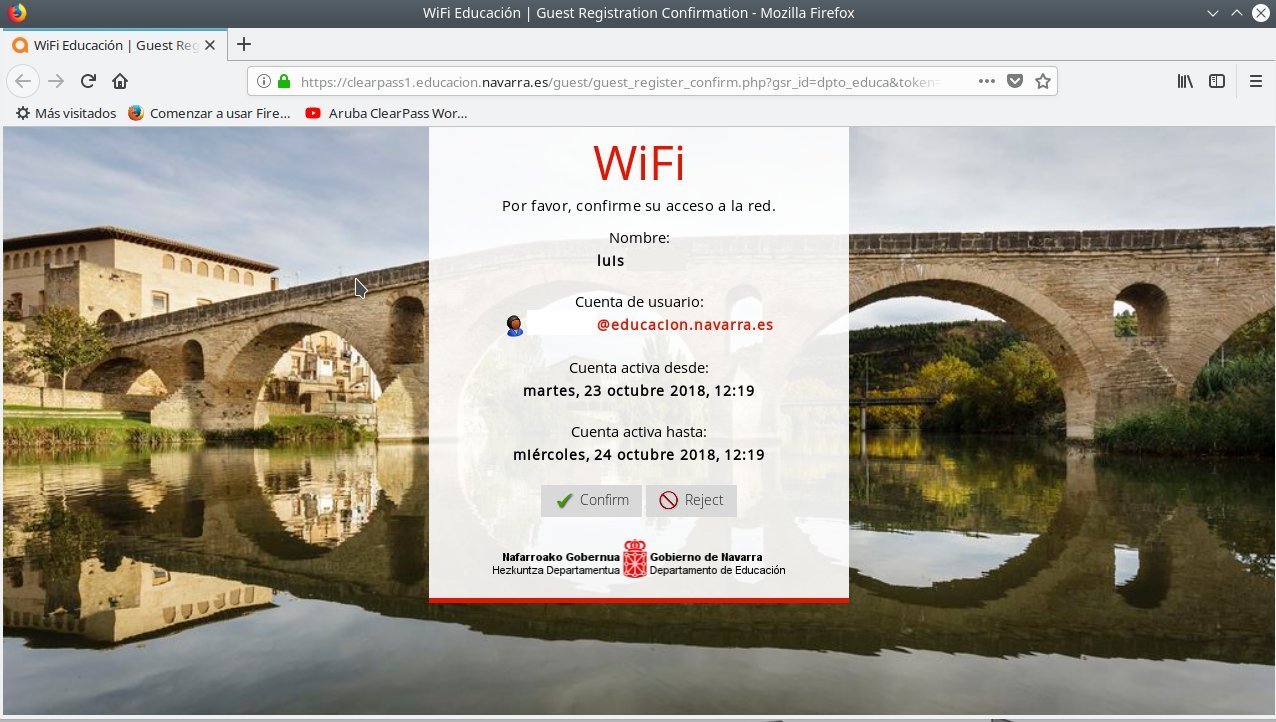
Task: Confirm the network access registration
Action: [591, 500]
